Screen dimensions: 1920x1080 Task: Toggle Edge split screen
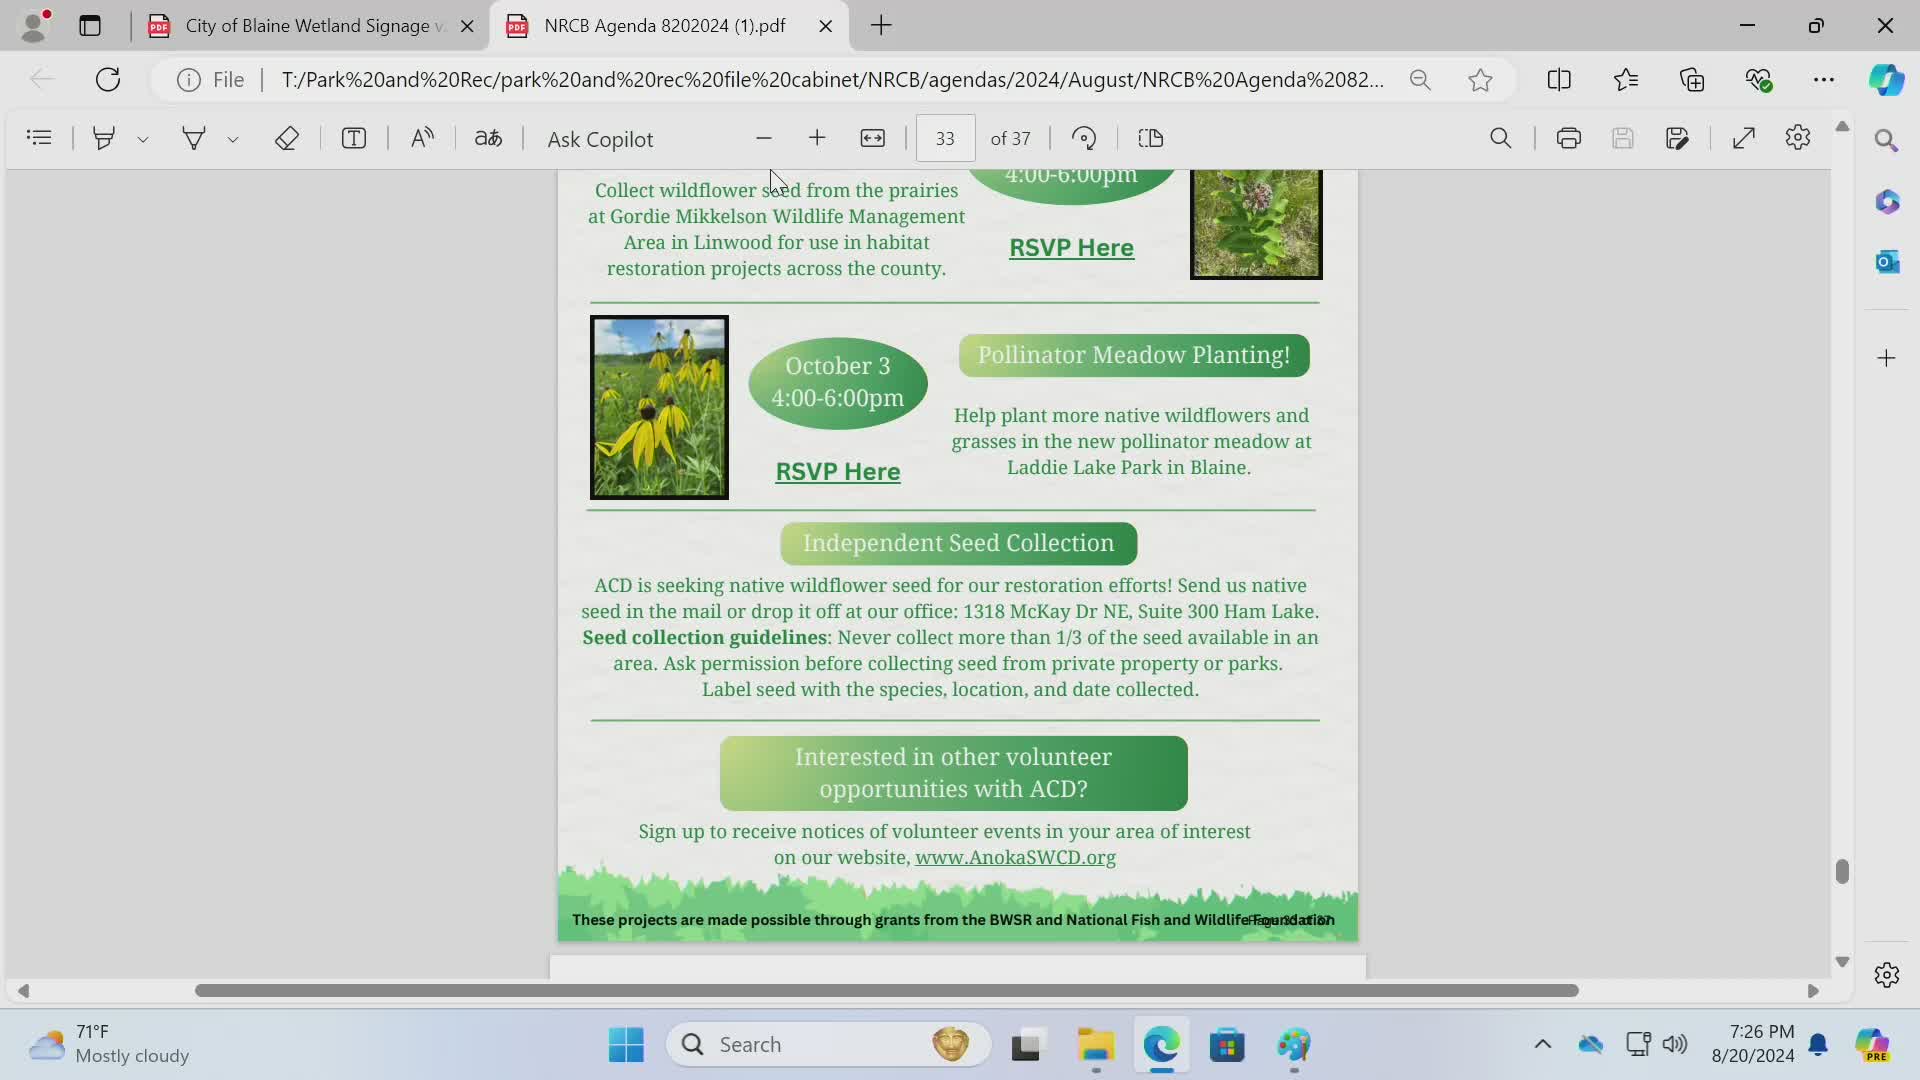click(x=1559, y=80)
